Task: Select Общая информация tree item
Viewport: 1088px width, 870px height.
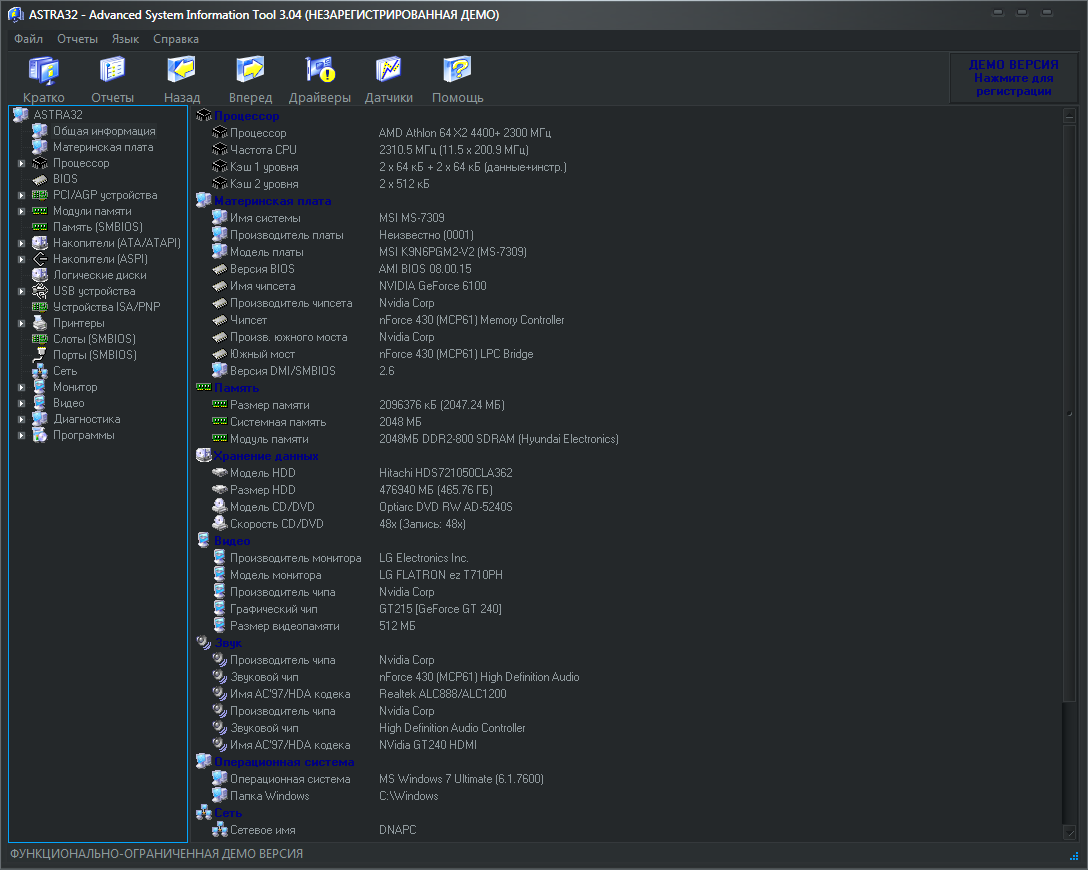Action: click(104, 130)
